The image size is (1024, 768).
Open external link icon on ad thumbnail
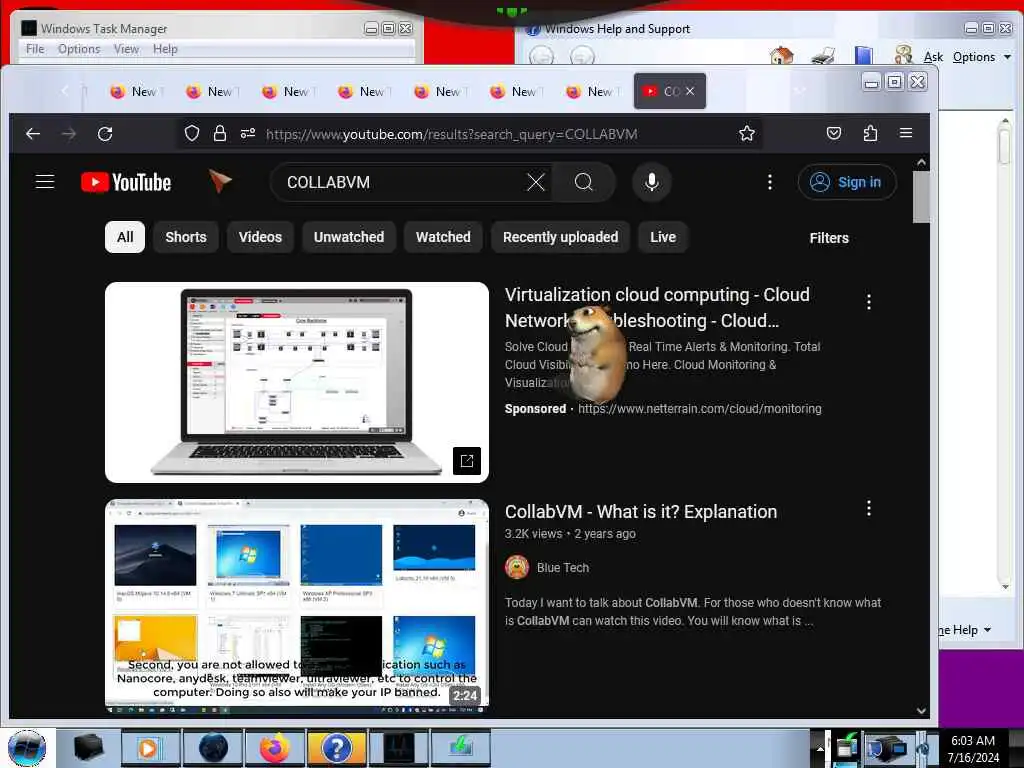tap(466, 461)
